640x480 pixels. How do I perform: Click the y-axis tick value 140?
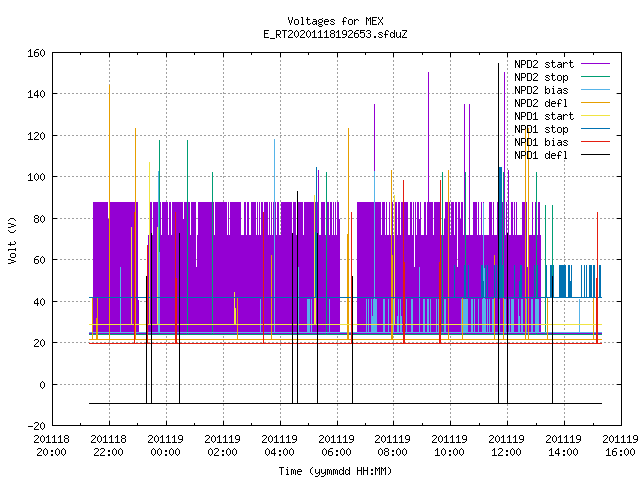[x=36, y=94]
